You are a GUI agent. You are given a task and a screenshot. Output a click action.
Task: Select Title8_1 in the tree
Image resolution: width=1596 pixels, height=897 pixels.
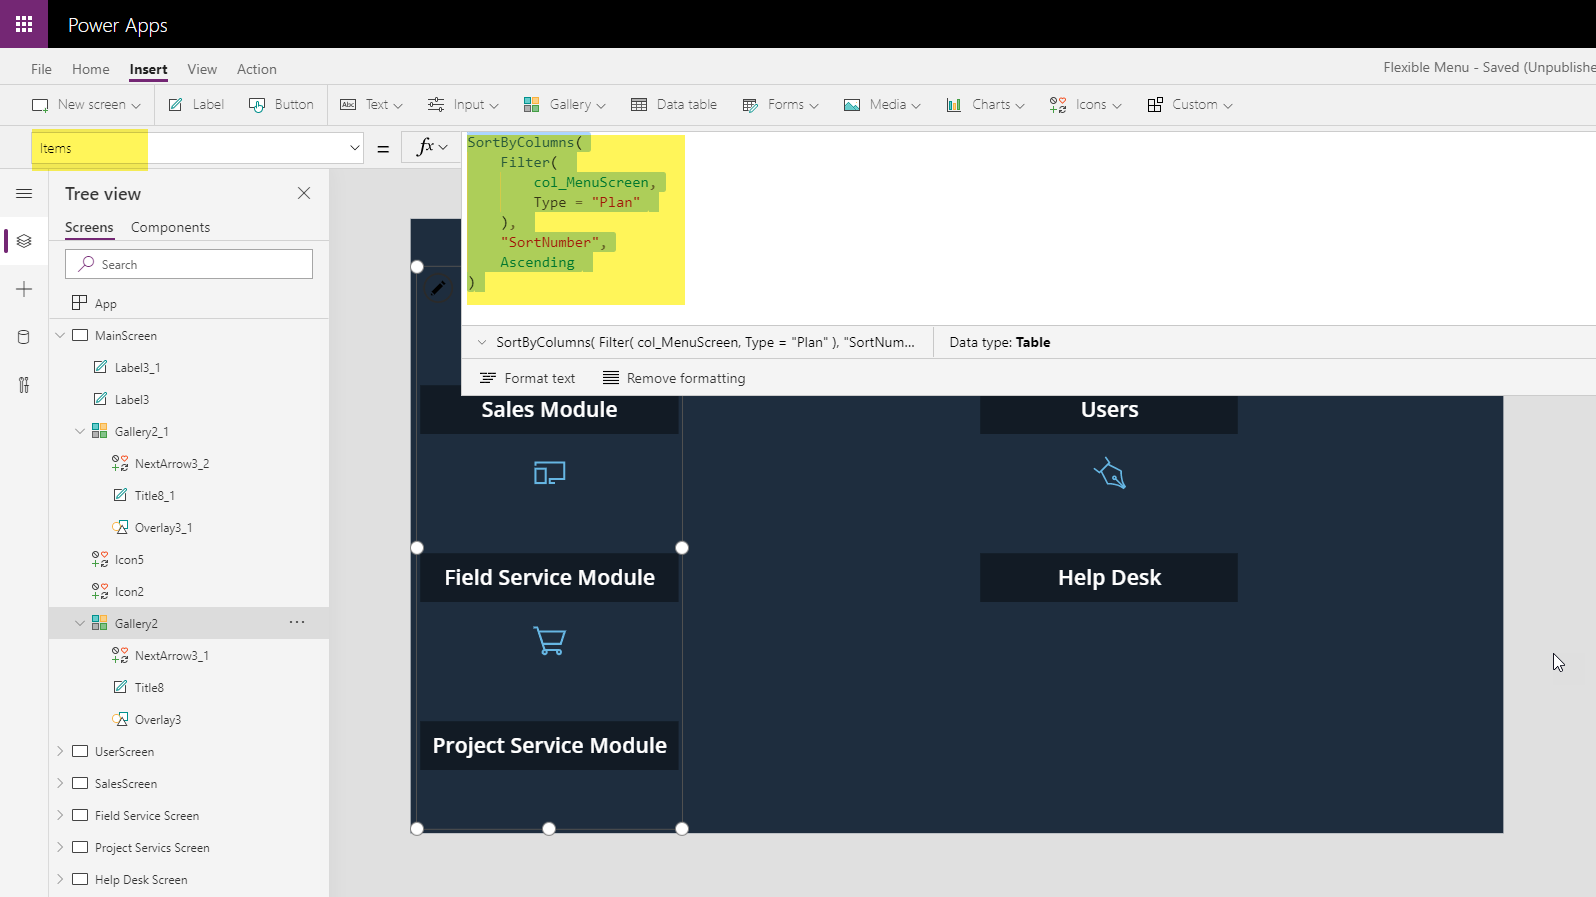coord(155,495)
